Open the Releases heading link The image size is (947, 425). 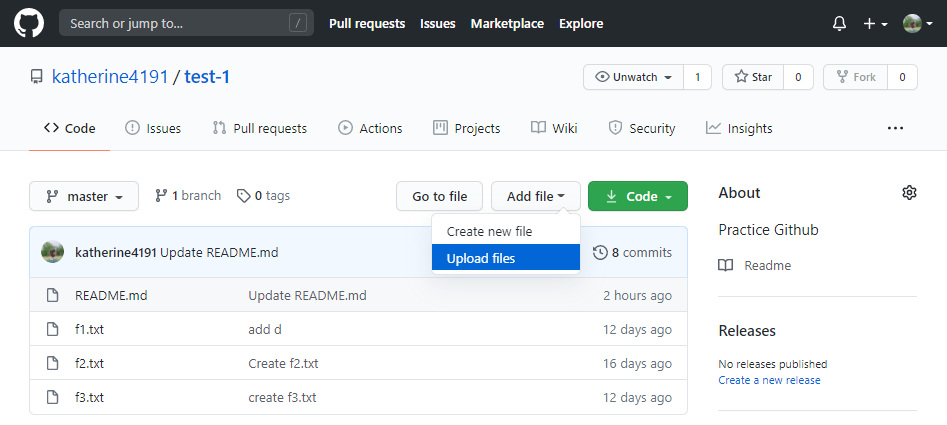click(747, 331)
